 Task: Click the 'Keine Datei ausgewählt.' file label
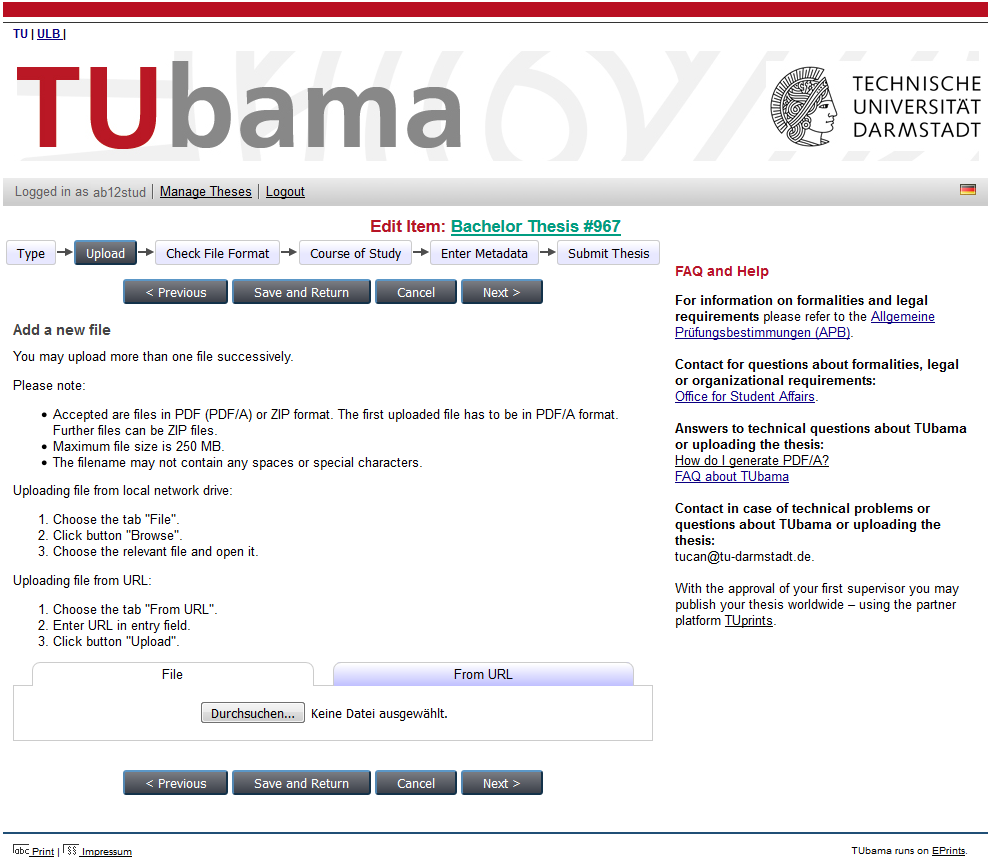(x=379, y=714)
